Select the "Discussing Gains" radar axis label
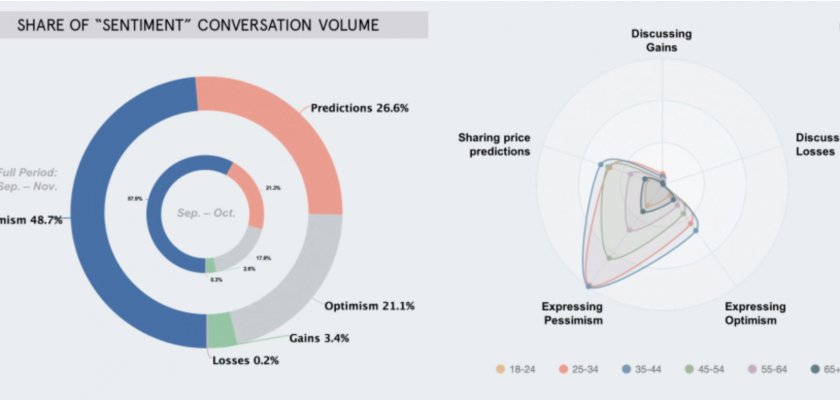The image size is (840, 400). pyautogui.click(x=660, y=39)
